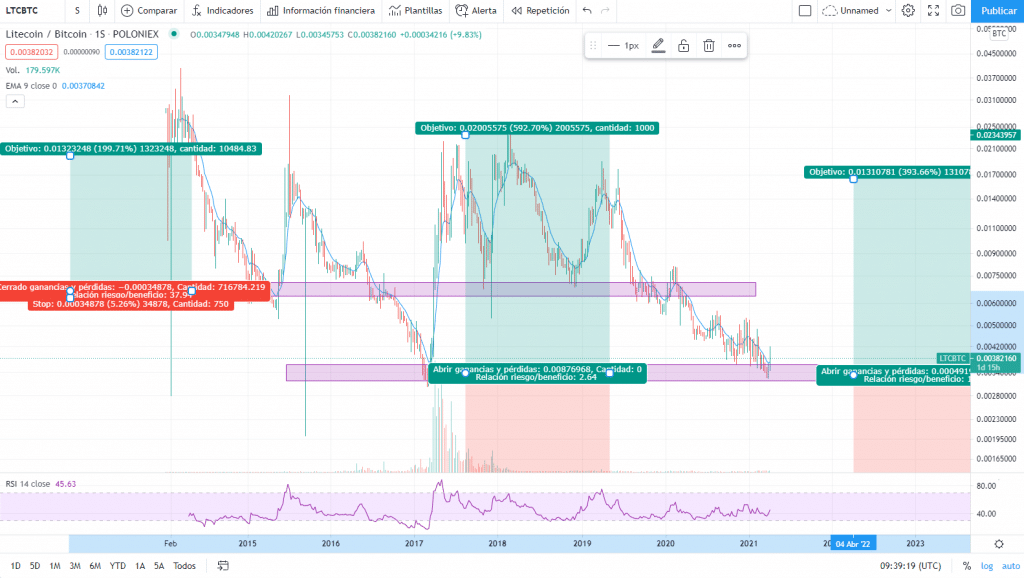Image resolution: width=1024 pixels, height=578 pixels.
Task: Select the Objetivo 0.02005575 target label
Action: [537, 128]
